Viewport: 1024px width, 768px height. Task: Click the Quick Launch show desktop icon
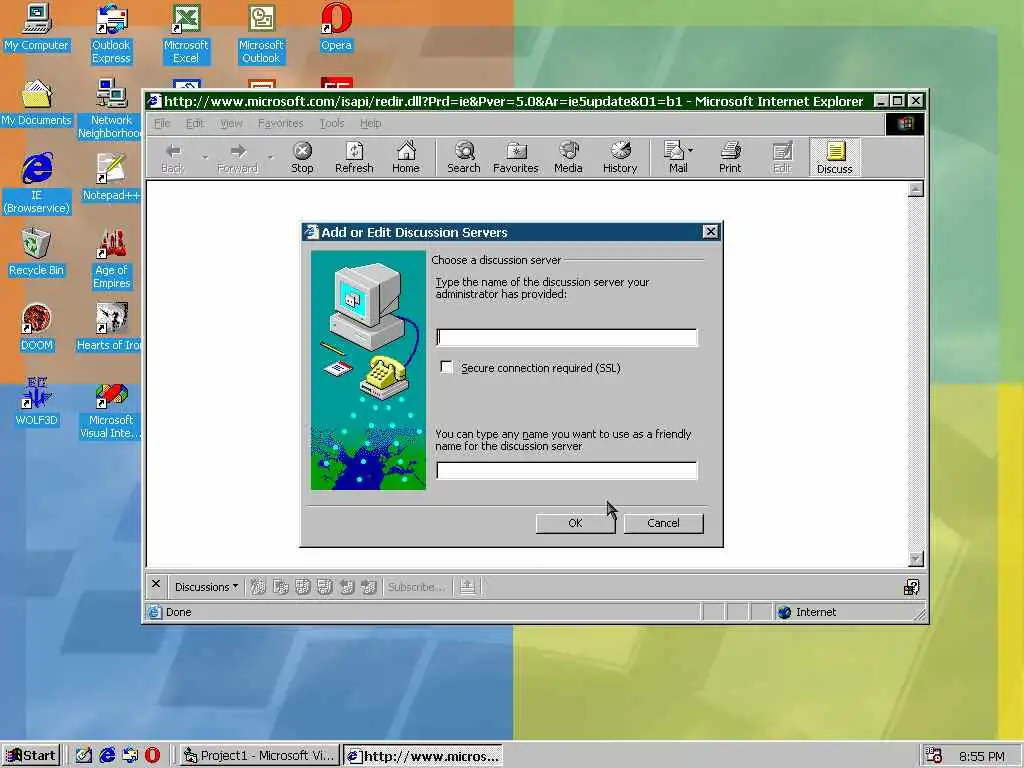click(84, 755)
